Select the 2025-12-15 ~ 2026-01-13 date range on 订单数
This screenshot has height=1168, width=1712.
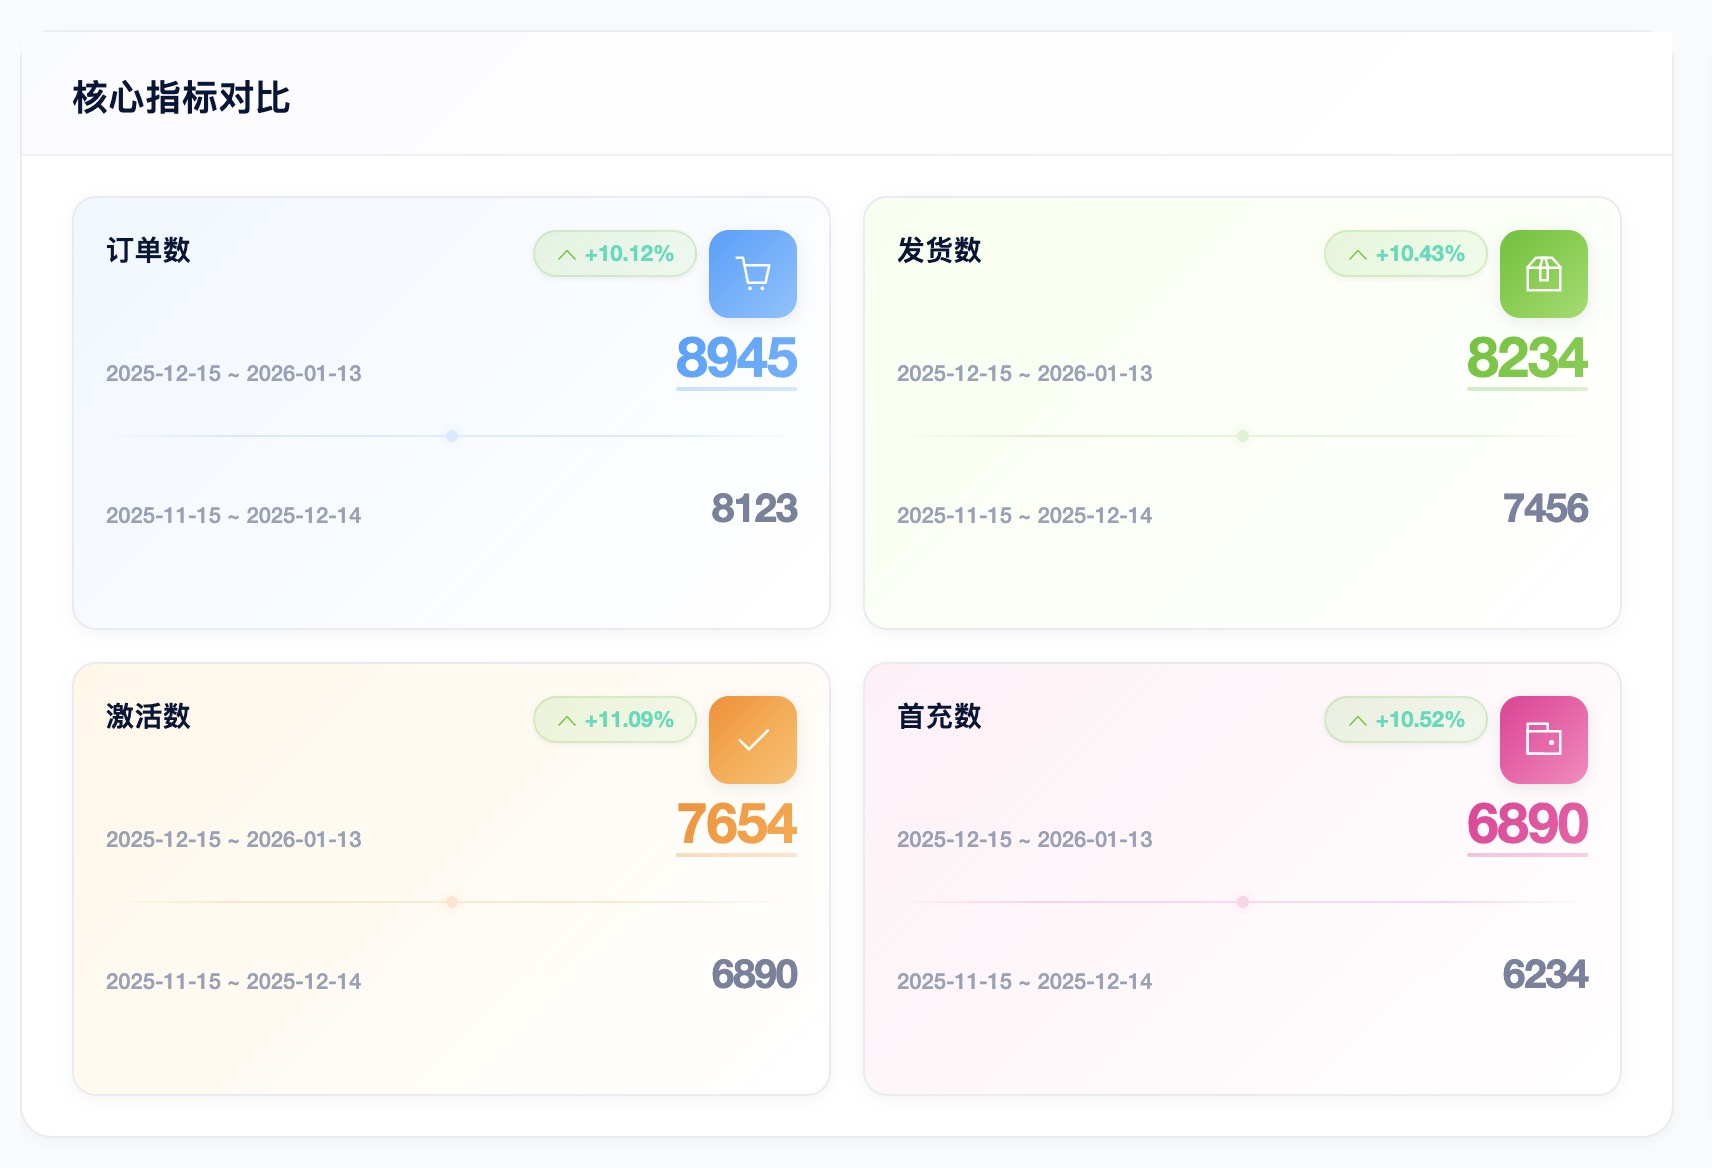click(x=235, y=373)
